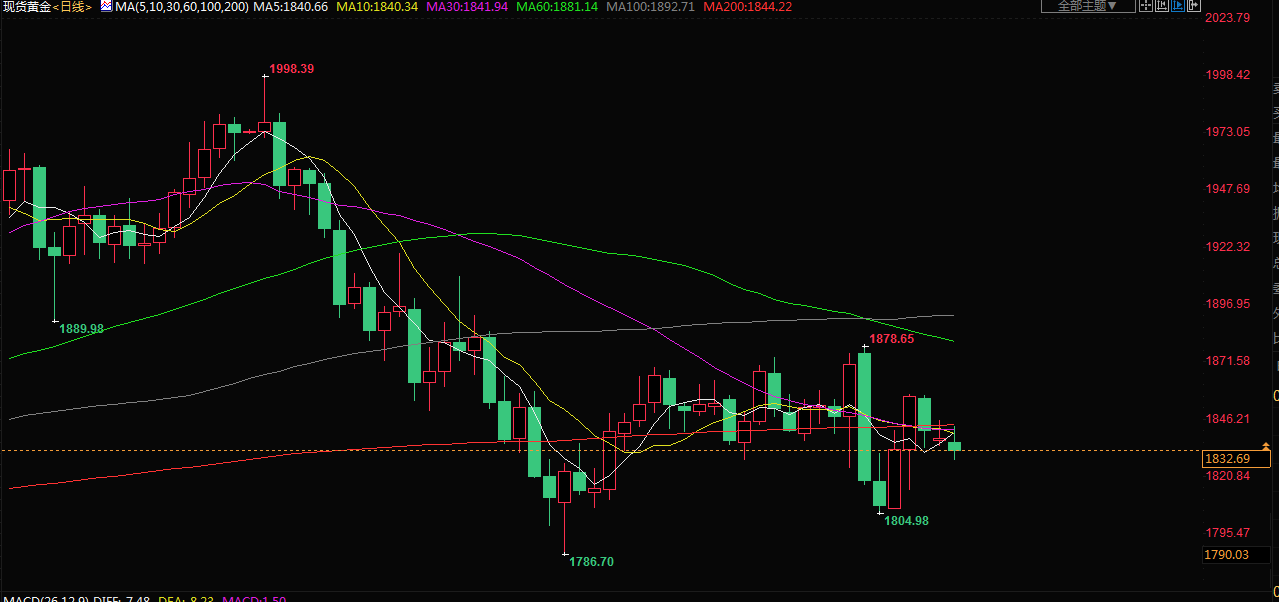Click the current price tag 1832.69

tap(1227, 459)
